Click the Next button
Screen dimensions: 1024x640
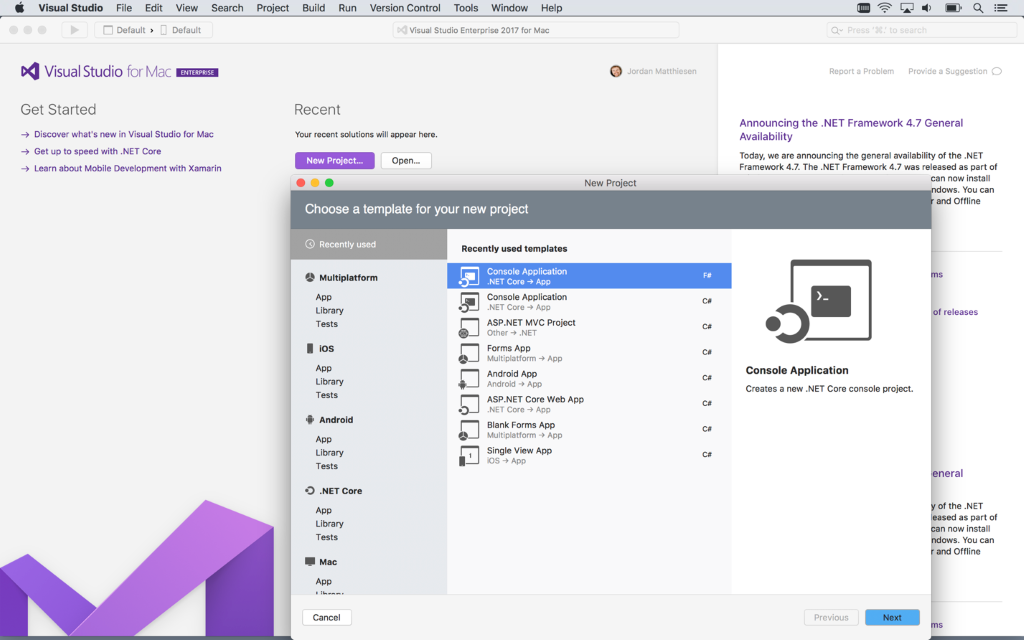[892, 618]
